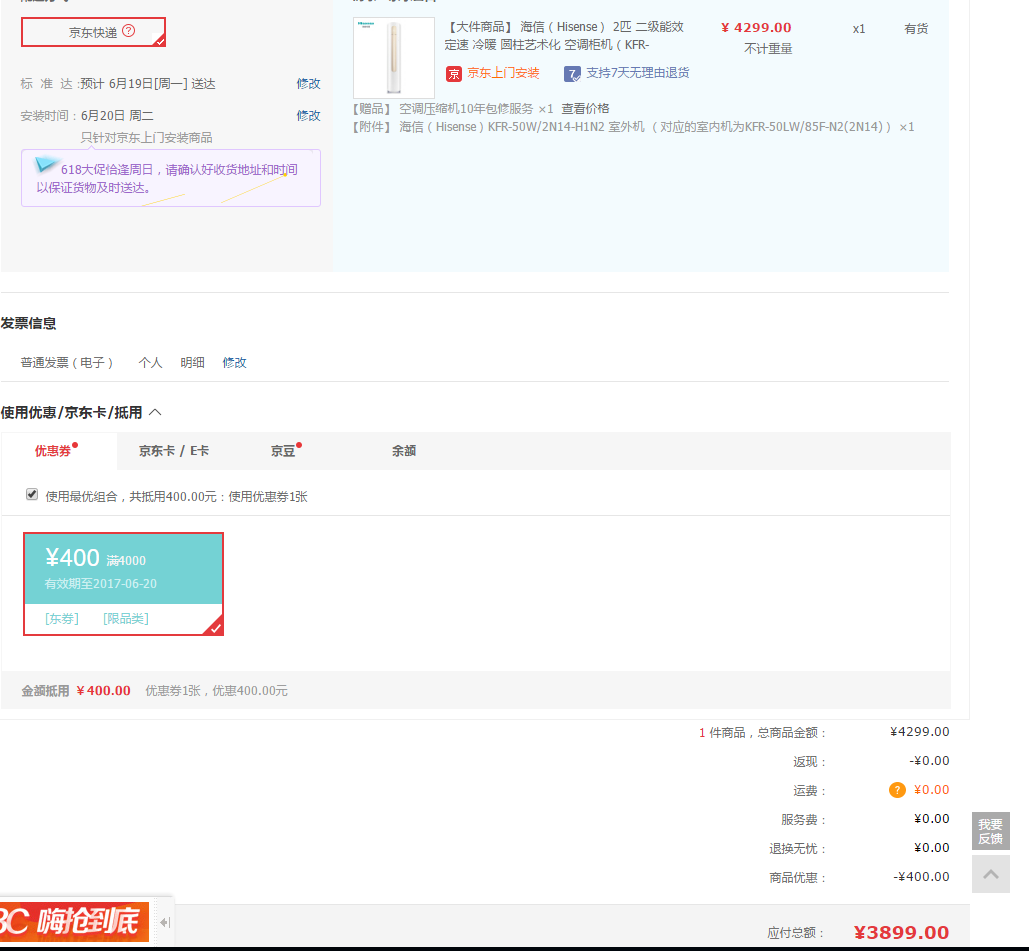Click 支持7天无理由退货 link

pyautogui.click(x=638, y=73)
